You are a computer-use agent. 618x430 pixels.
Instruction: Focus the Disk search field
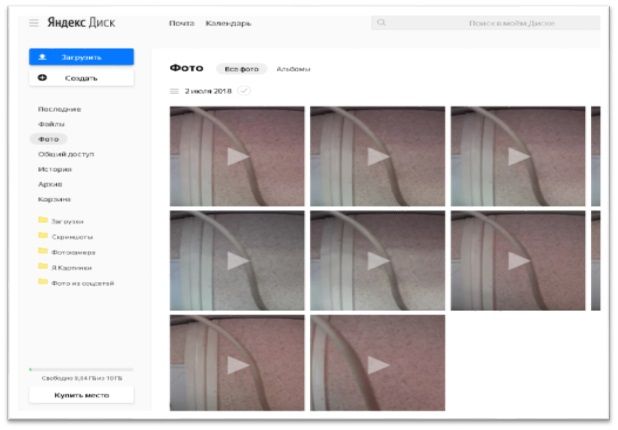coord(486,23)
